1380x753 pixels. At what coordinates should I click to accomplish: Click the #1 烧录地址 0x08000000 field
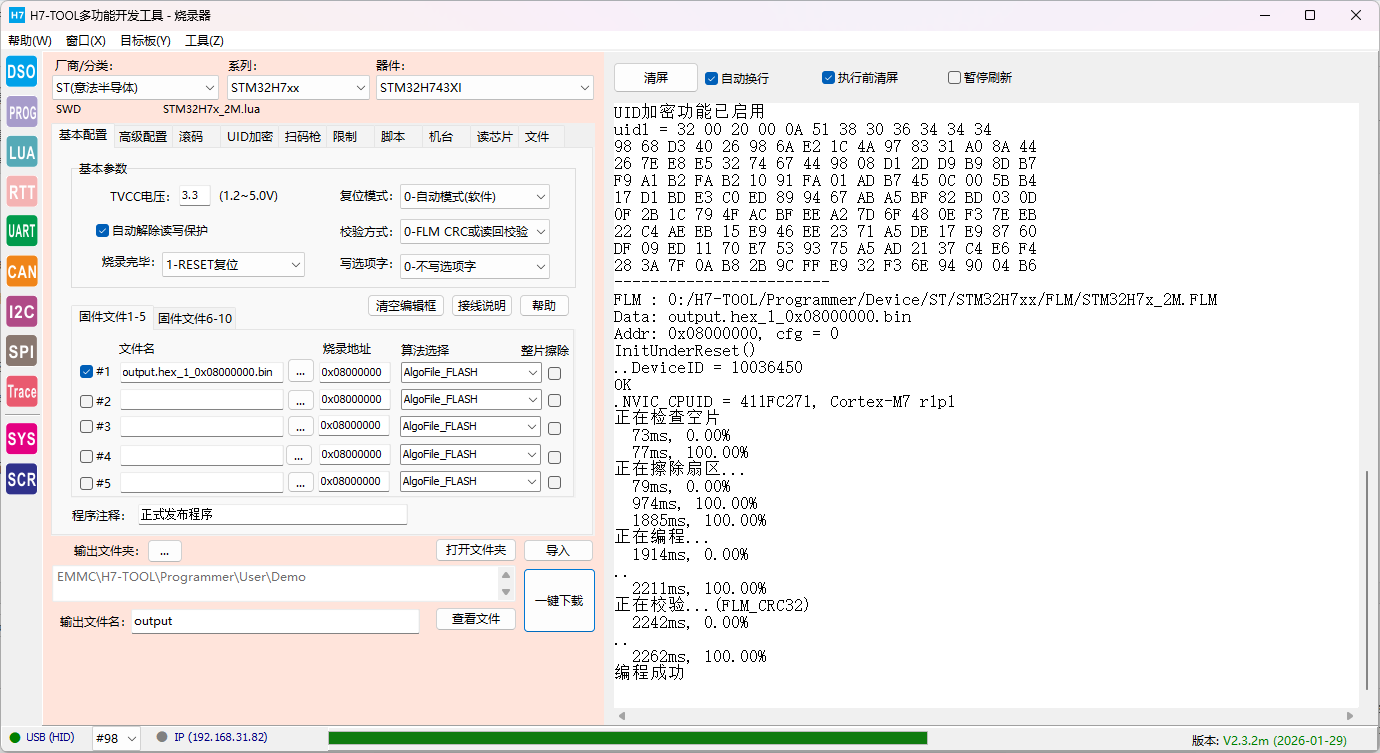(355, 372)
